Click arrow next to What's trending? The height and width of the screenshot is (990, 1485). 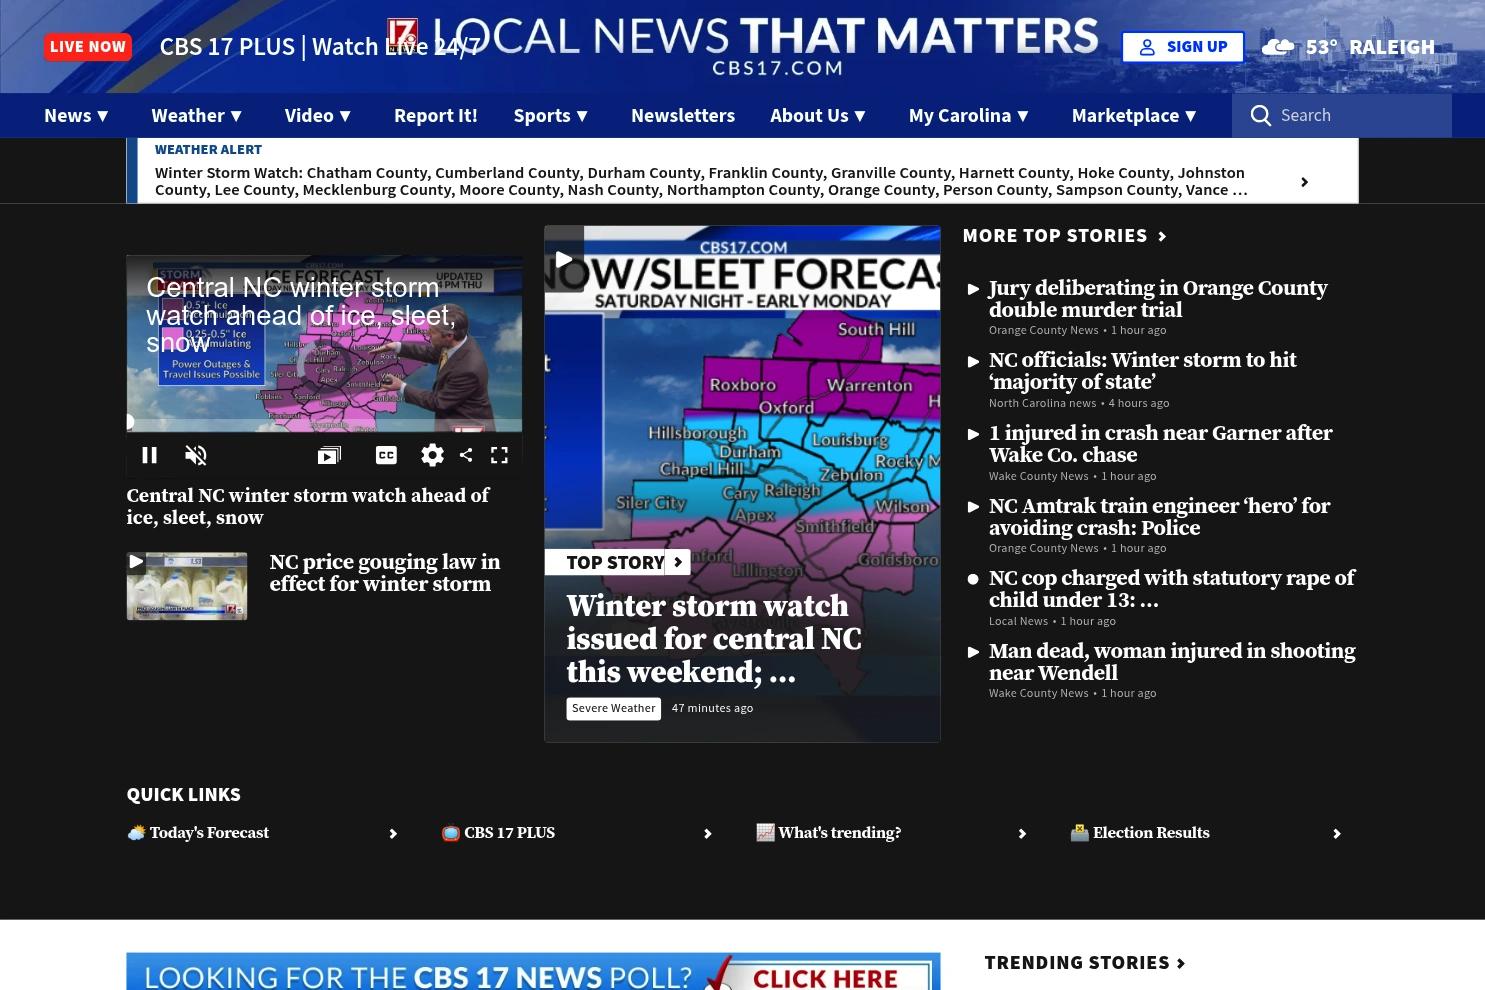tap(1022, 834)
